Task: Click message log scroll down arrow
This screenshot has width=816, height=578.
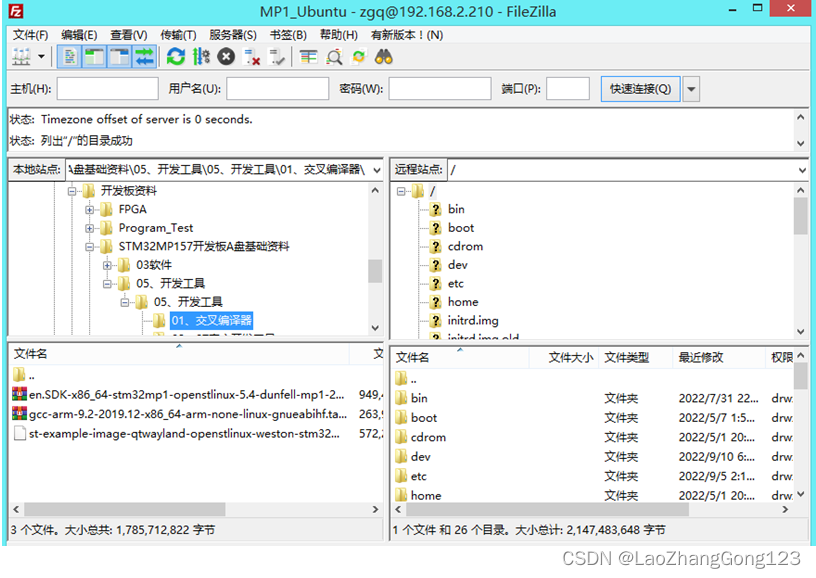Action: pyautogui.click(x=800, y=143)
